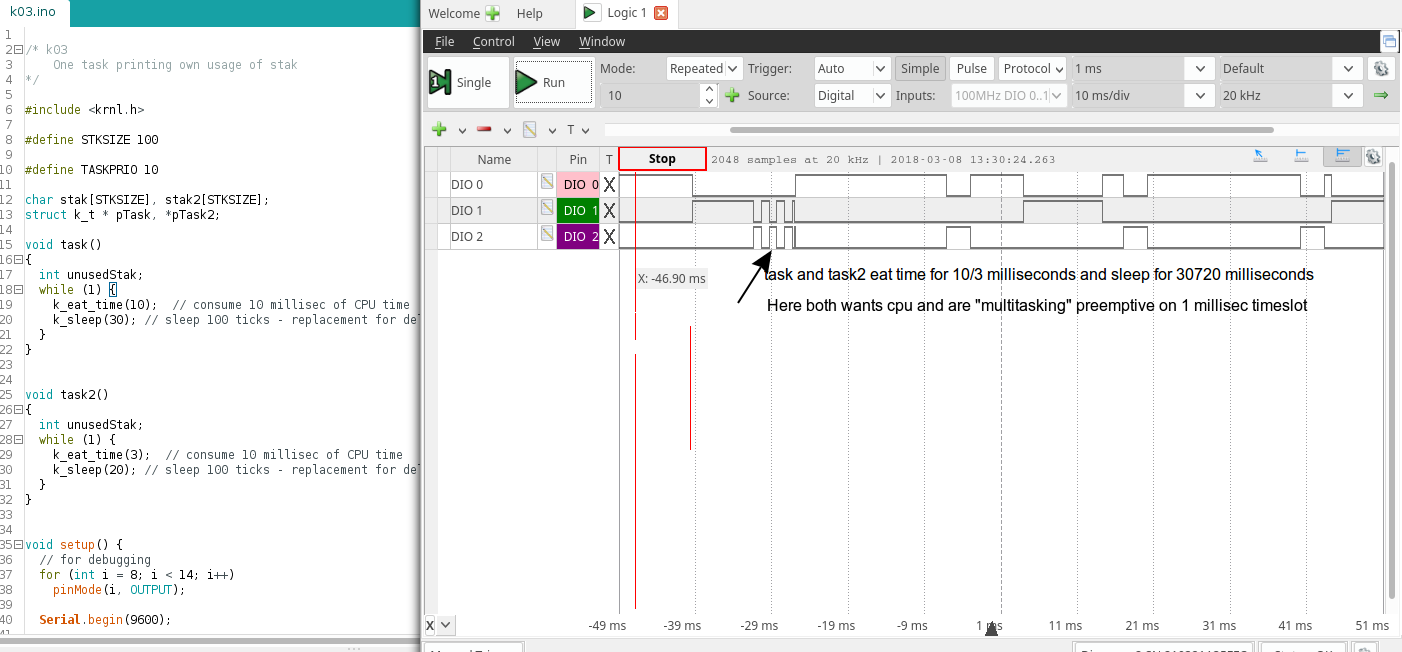Toggle the Pulse trigger mode button
The width and height of the screenshot is (1402, 652).
[x=971, y=69]
